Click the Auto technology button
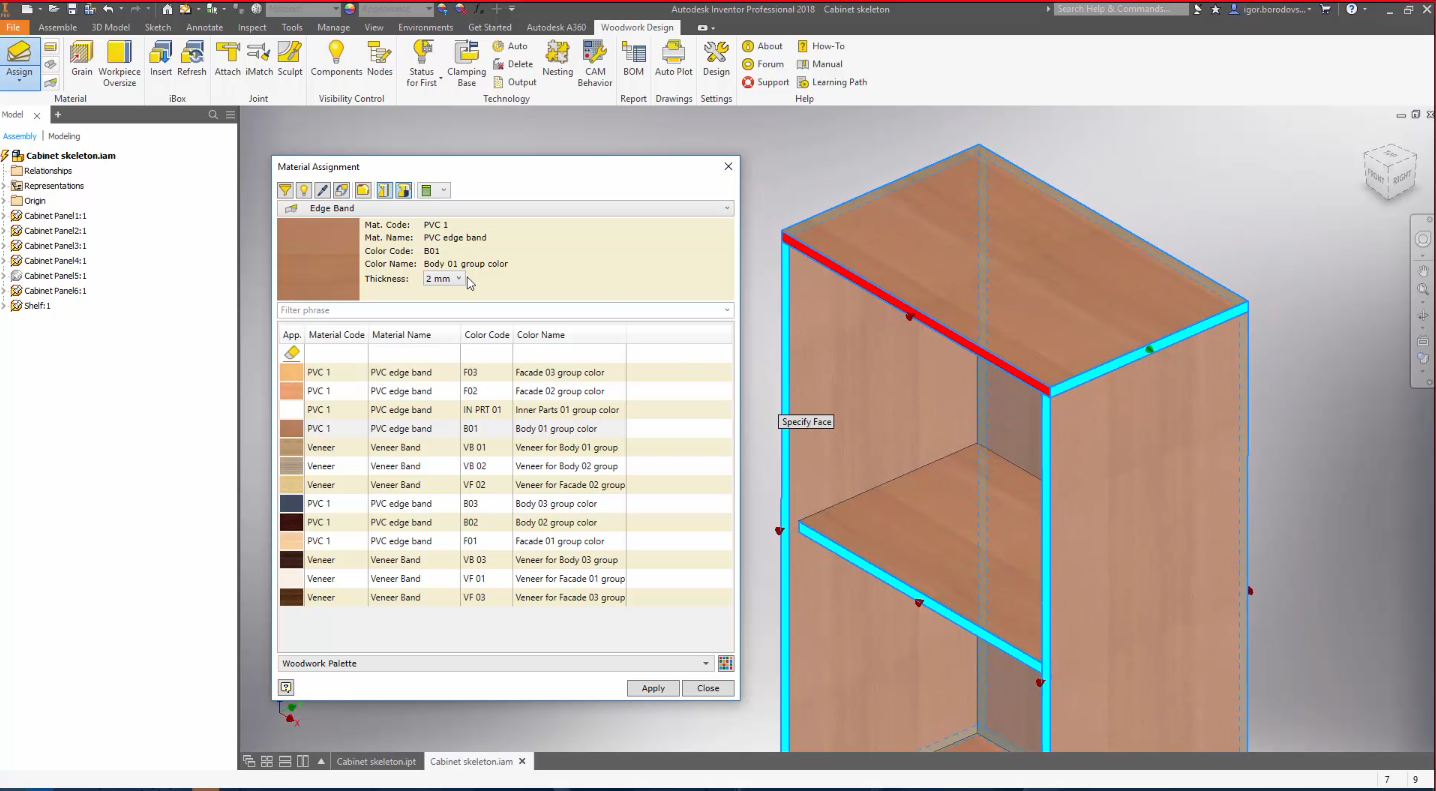The height and width of the screenshot is (791, 1436). [x=510, y=46]
